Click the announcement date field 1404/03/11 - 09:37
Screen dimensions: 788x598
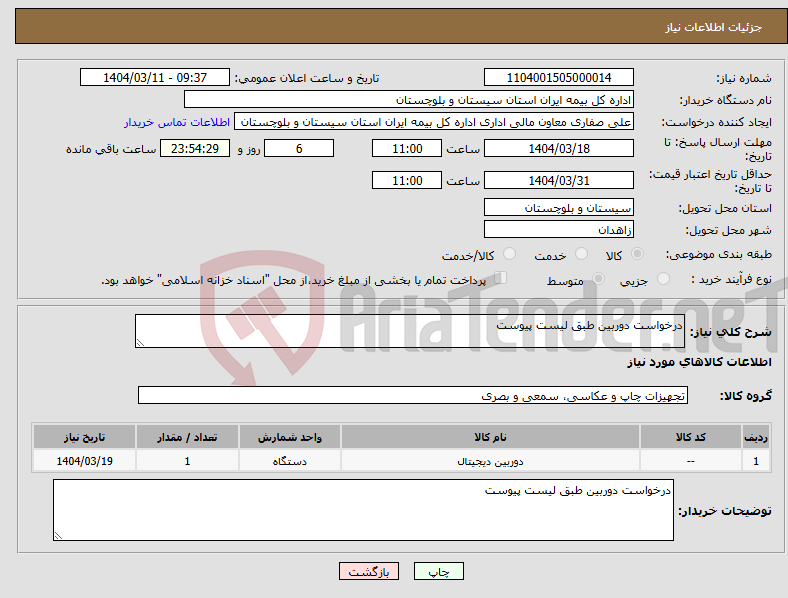[155, 77]
